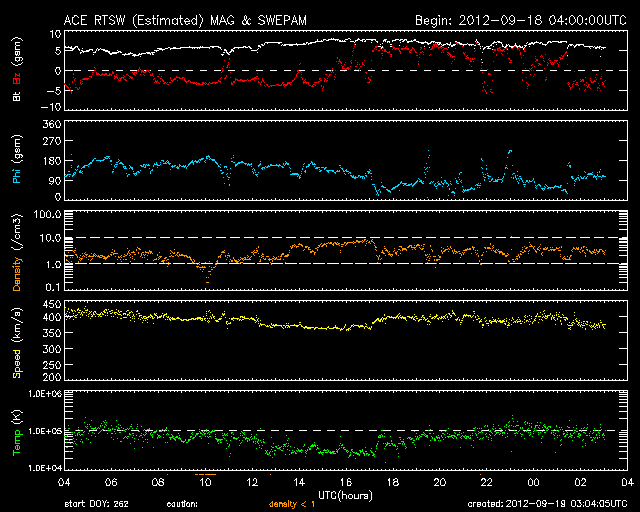Click the 'start DOY: 262' text

pos(96,504)
